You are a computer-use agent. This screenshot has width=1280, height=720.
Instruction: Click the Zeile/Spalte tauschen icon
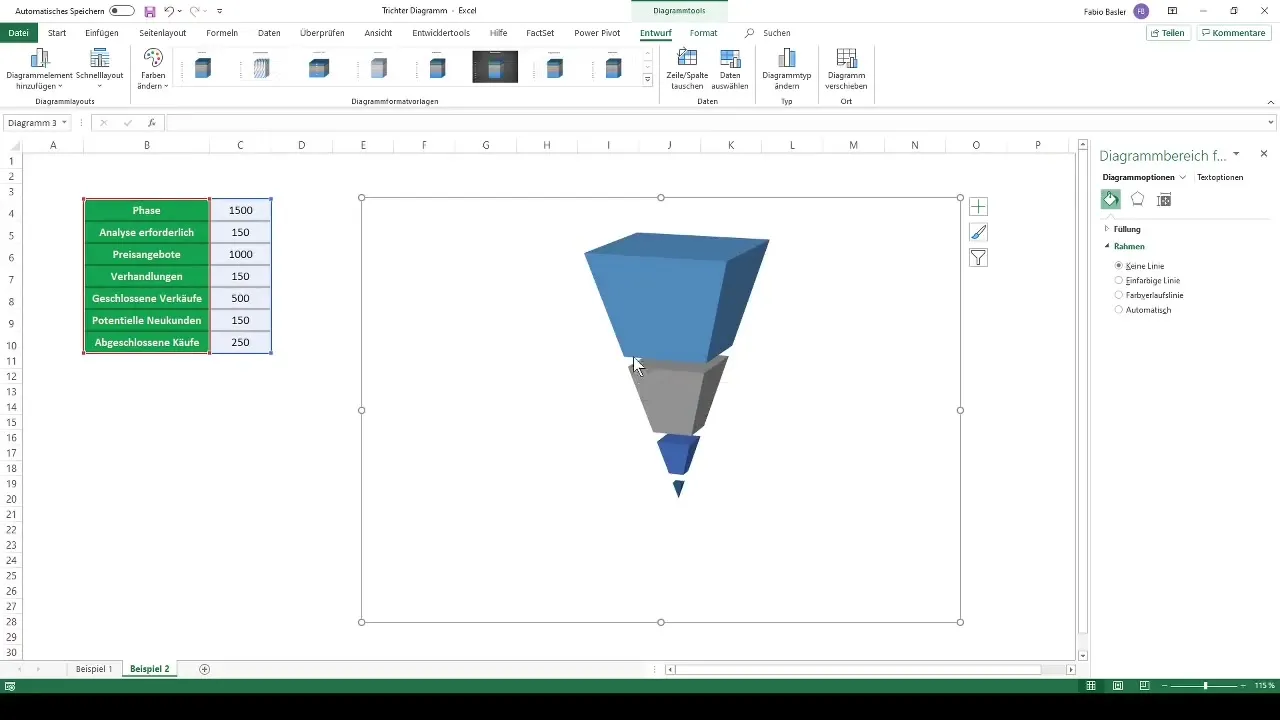[687, 58]
